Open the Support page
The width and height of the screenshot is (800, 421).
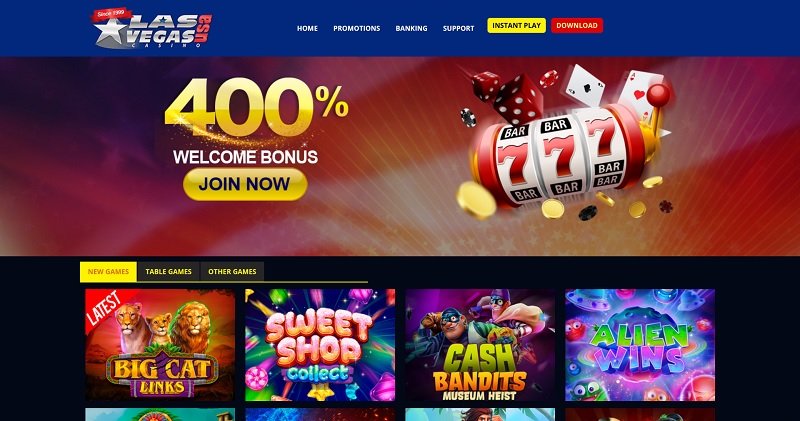coord(458,29)
